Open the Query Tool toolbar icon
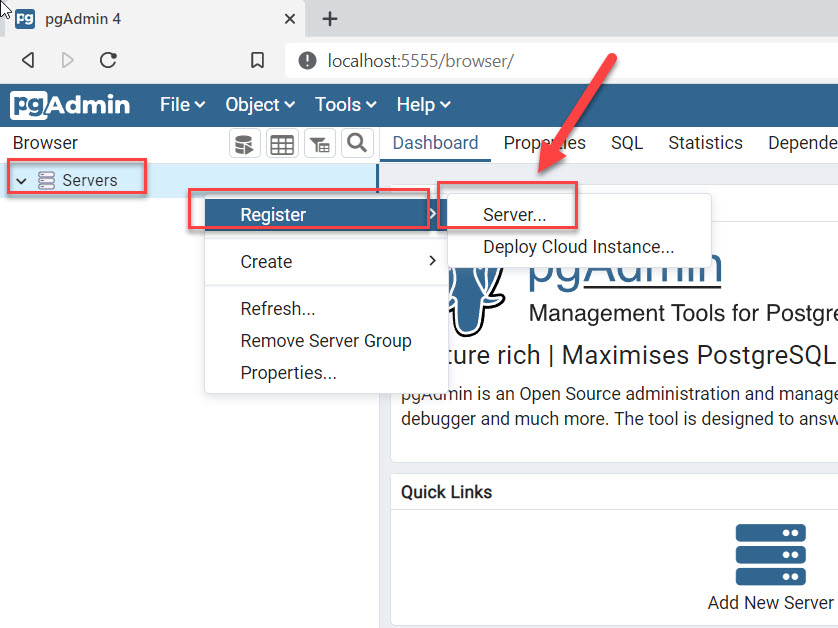Screen dimensions: 838x628 [244, 144]
